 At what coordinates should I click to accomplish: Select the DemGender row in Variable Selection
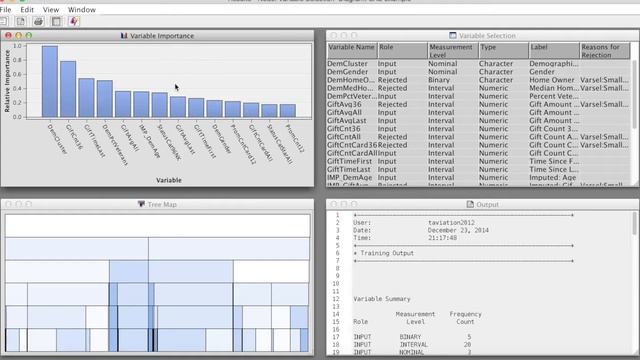pos(478,72)
